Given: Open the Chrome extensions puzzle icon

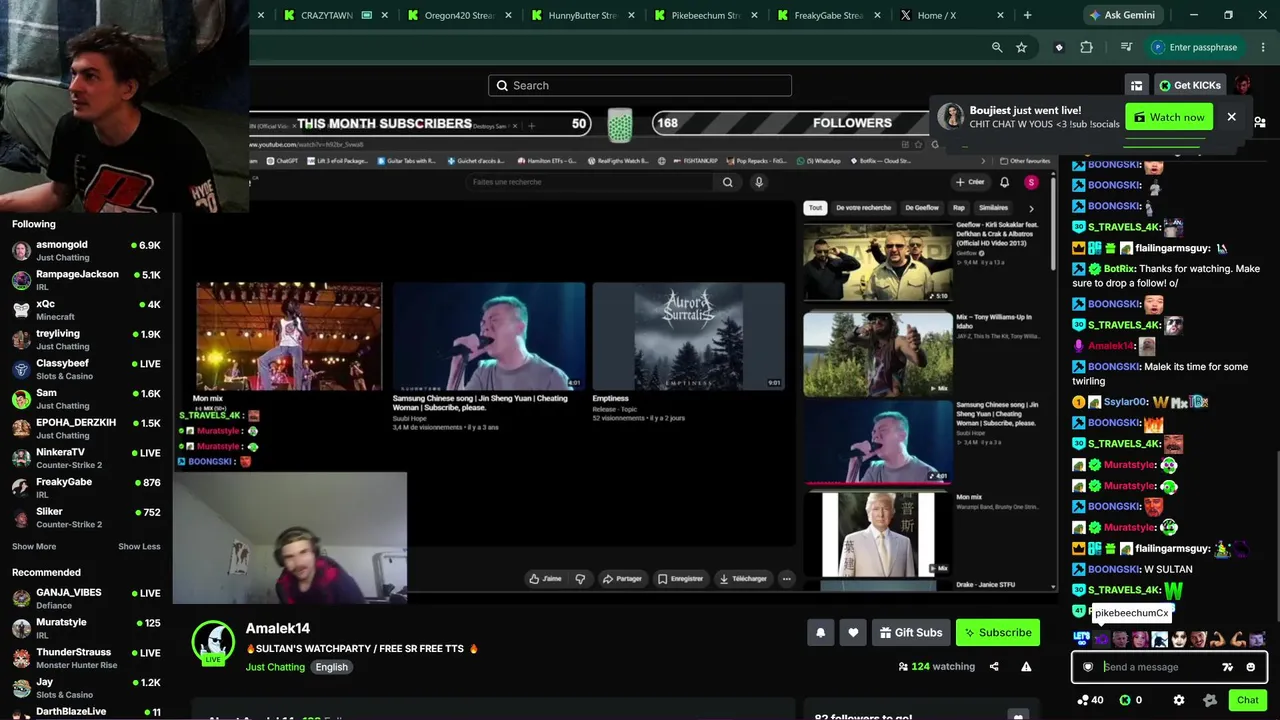Looking at the screenshot, I should pos(1087,47).
